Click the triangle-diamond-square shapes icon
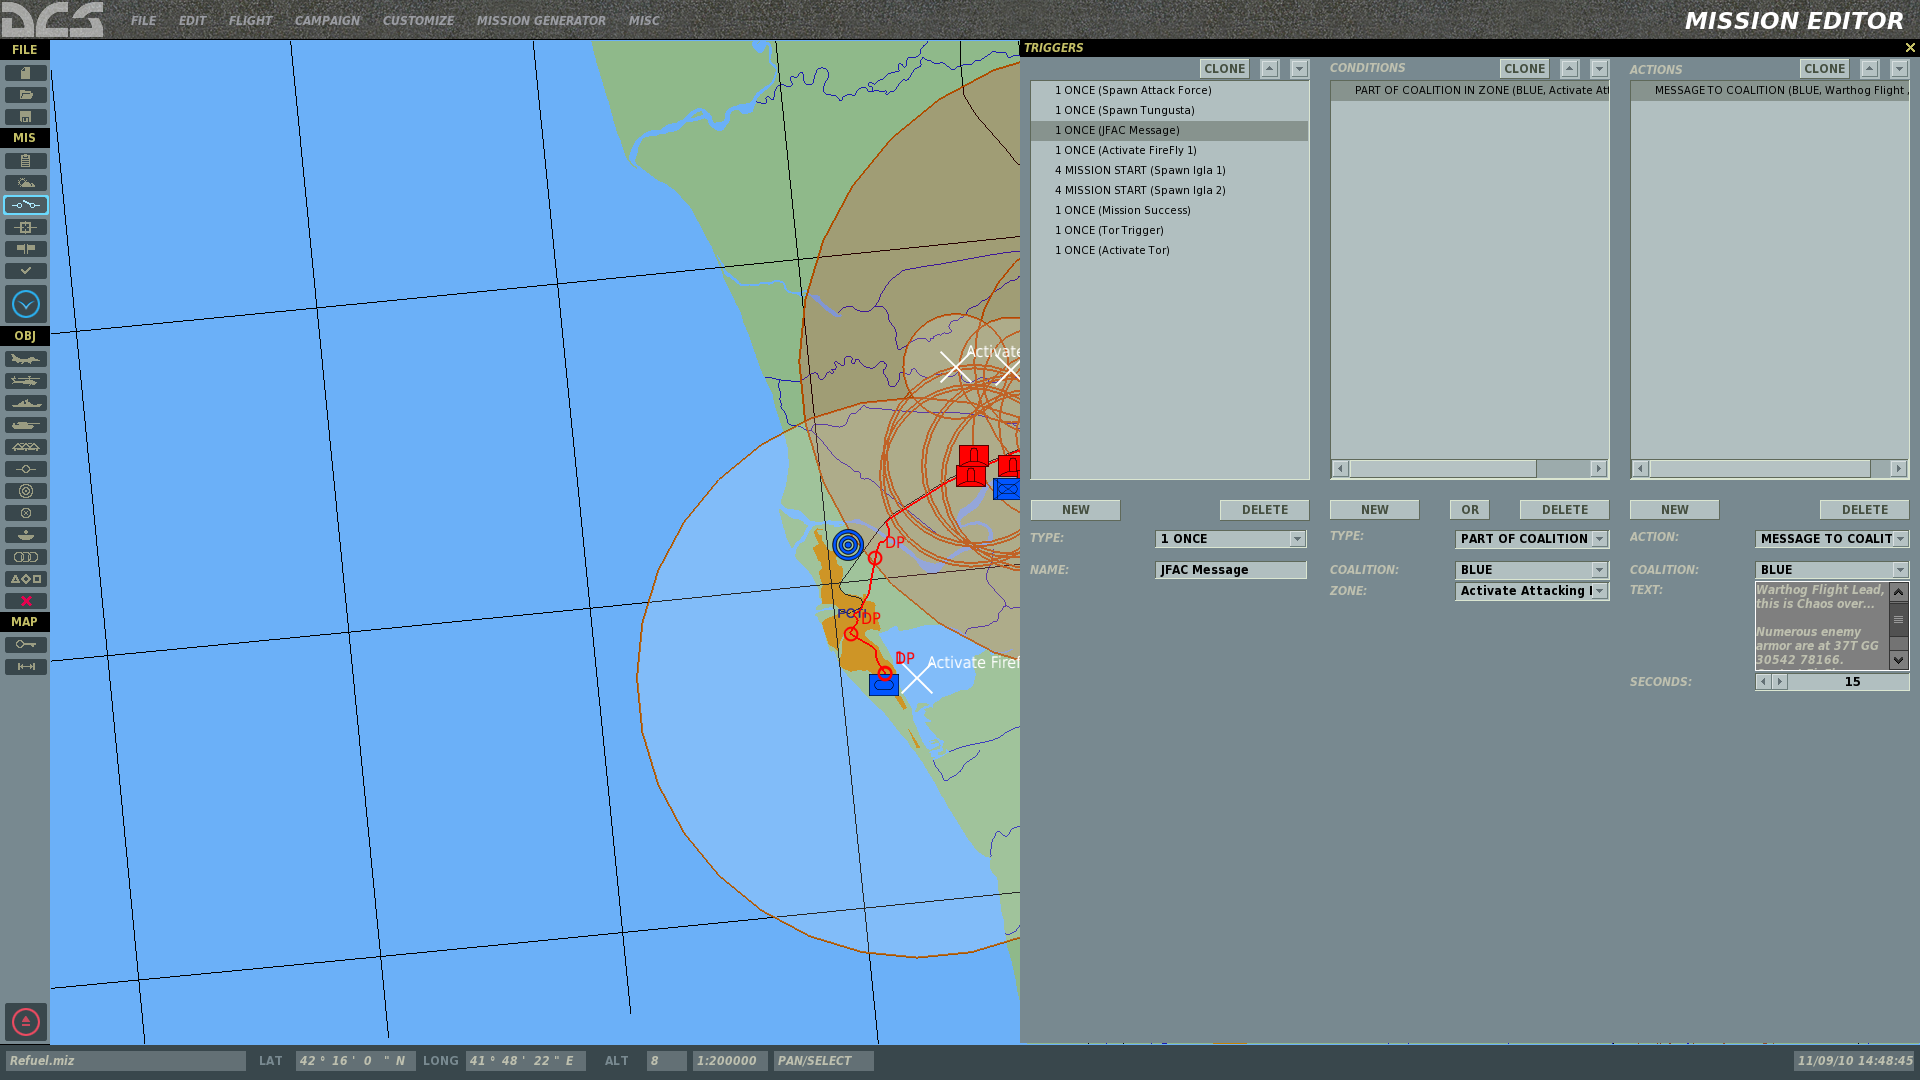Viewport: 1920px width, 1080px height. 26,579
